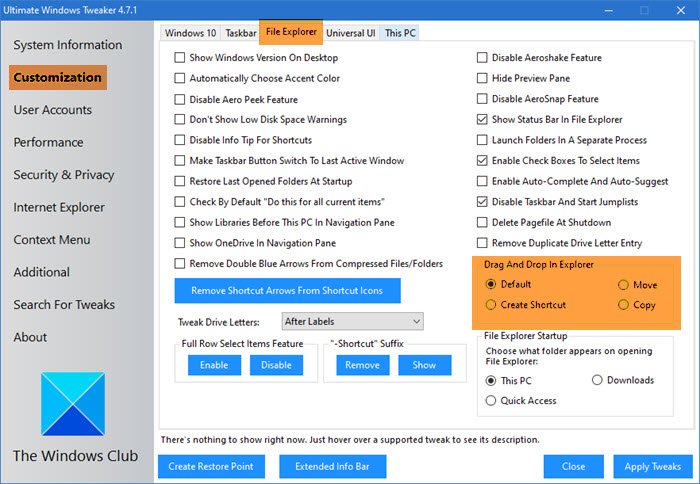The width and height of the screenshot is (700, 484).
Task: Go to Internet Explorer section
Action: [59, 208]
